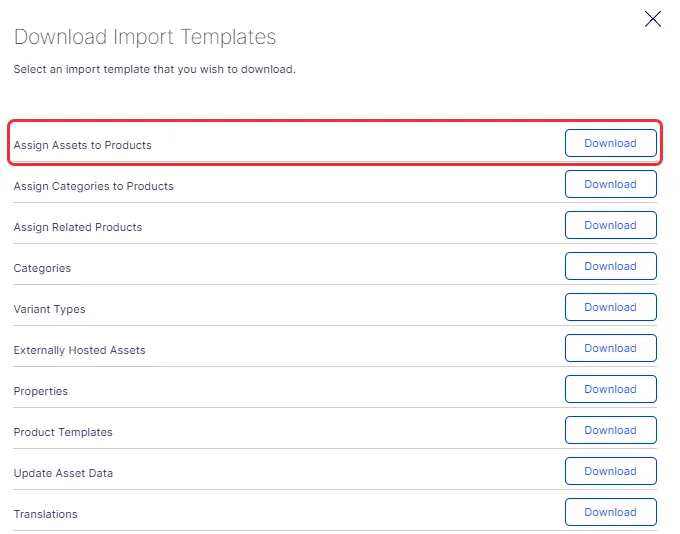Download the Assign Related Products template
The image size is (680, 534).
611,225
